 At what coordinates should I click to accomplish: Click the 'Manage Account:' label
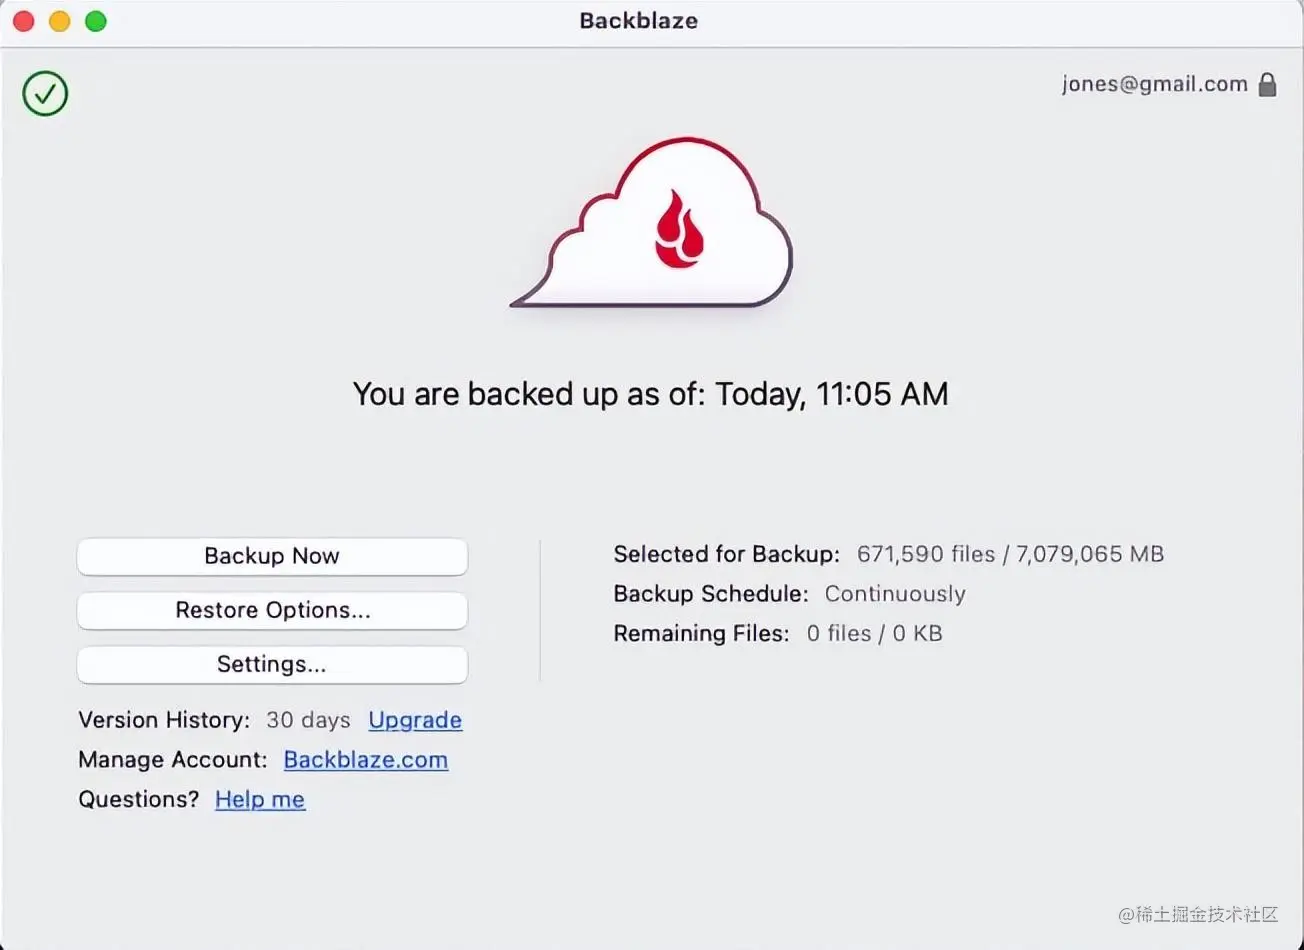point(173,760)
